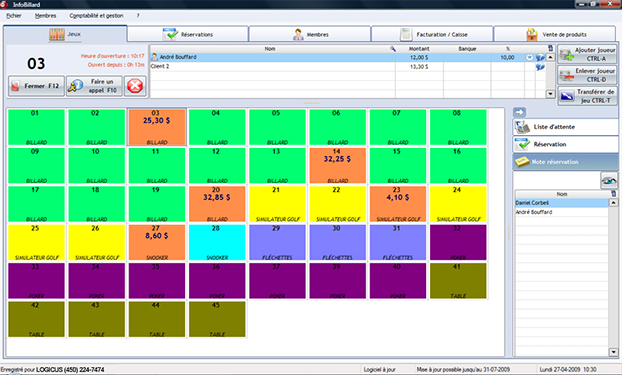Click the chat icon on André Bouffard row
This screenshot has width=622, height=375.
pyautogui.click(x=540, y=58)
